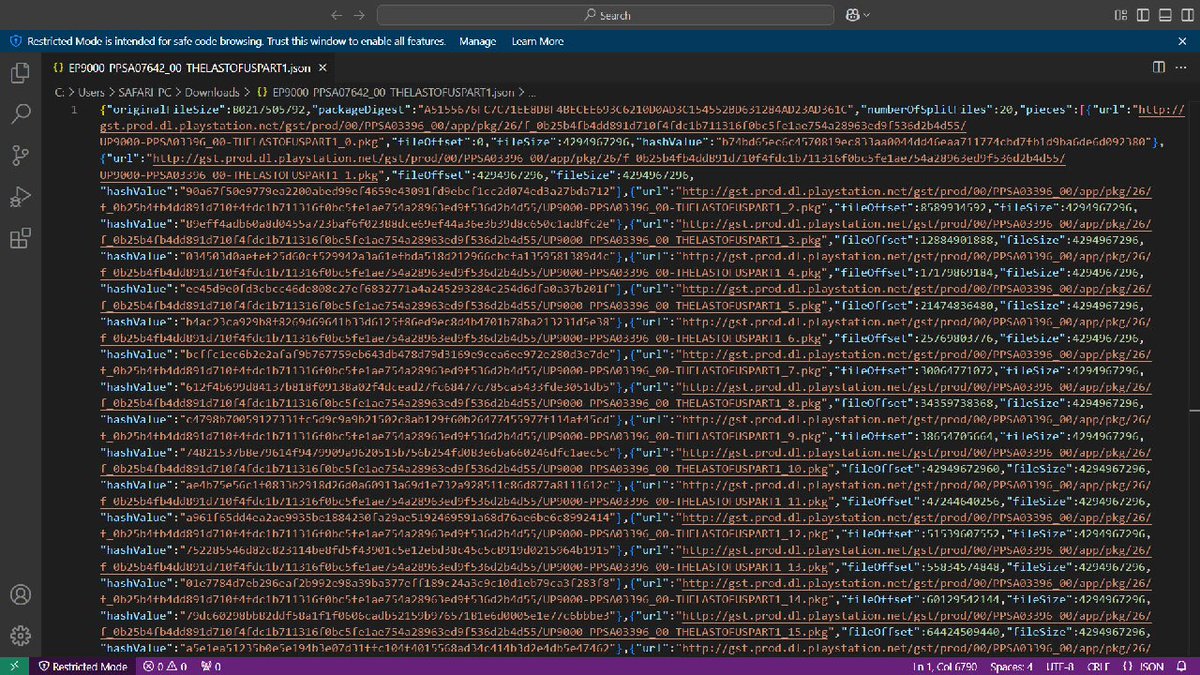Screen dimensions: 1200x675
Task: Split the editor to the right
Action: (1158, 67)
